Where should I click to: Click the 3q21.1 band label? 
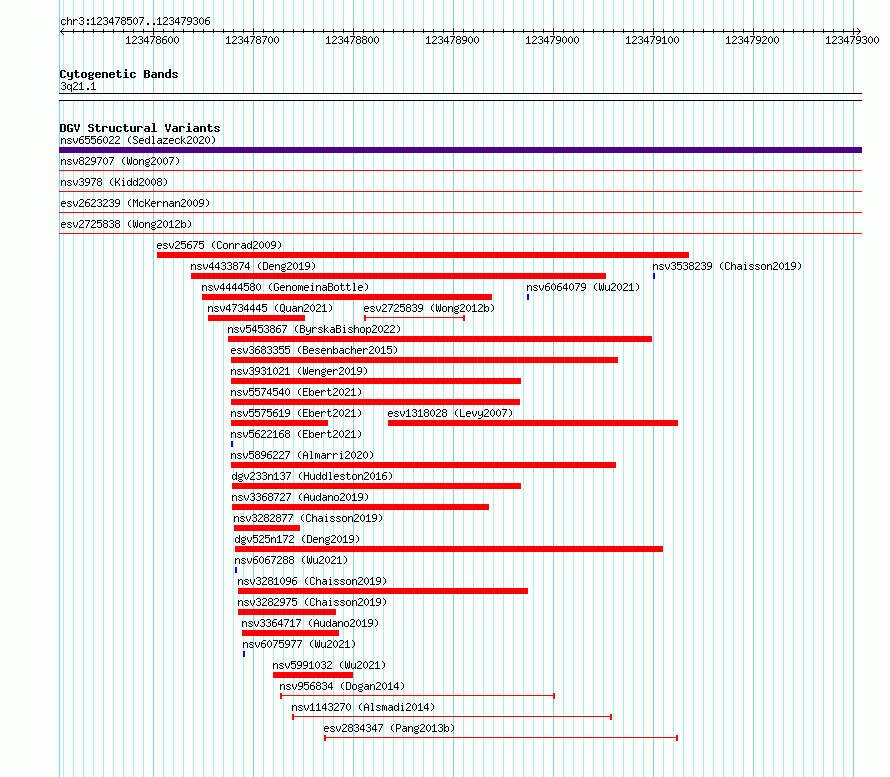(x=78, y=86)
